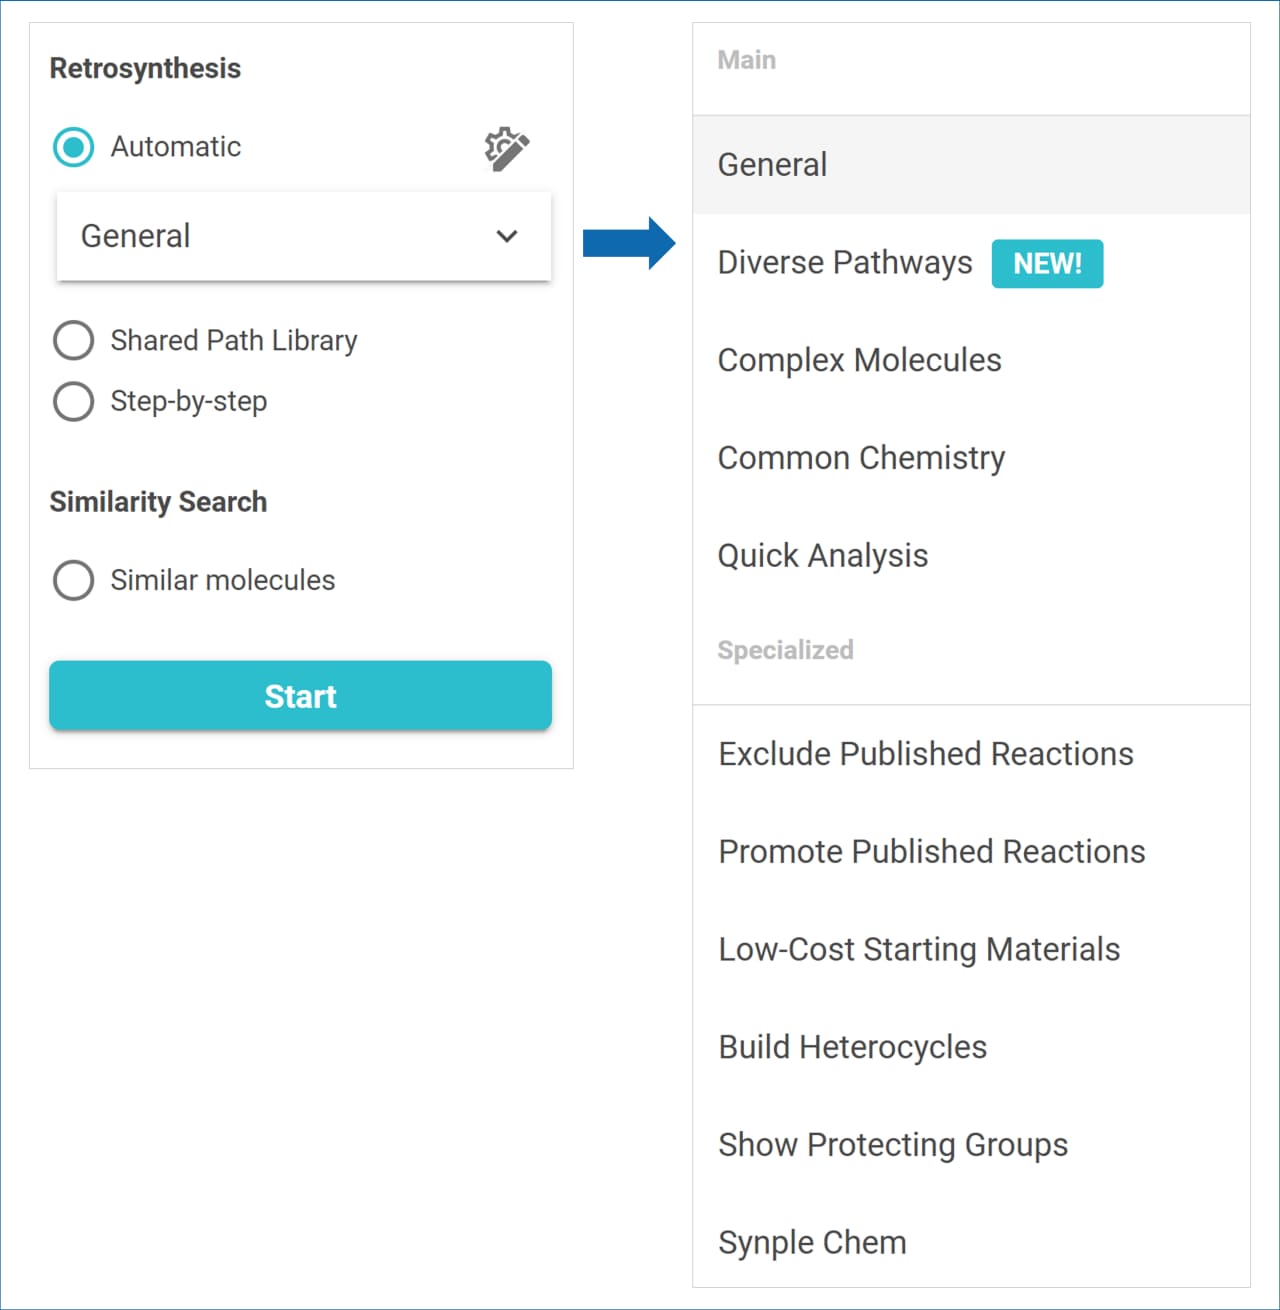This screenshot has height=1310, width=1280.
Task: Expand the General strategy dropdown
Action: 303,236
